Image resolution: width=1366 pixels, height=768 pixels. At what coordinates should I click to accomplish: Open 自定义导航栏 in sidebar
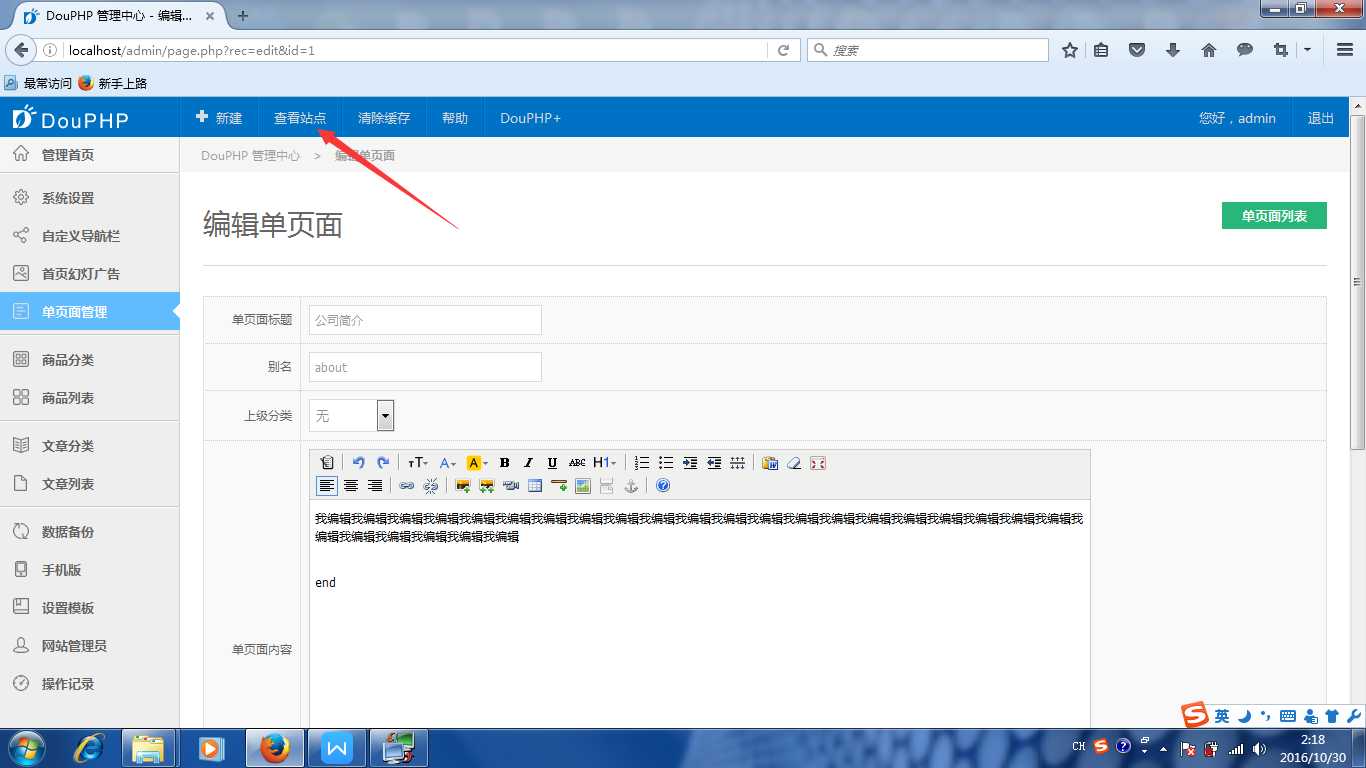pos(90,236)
